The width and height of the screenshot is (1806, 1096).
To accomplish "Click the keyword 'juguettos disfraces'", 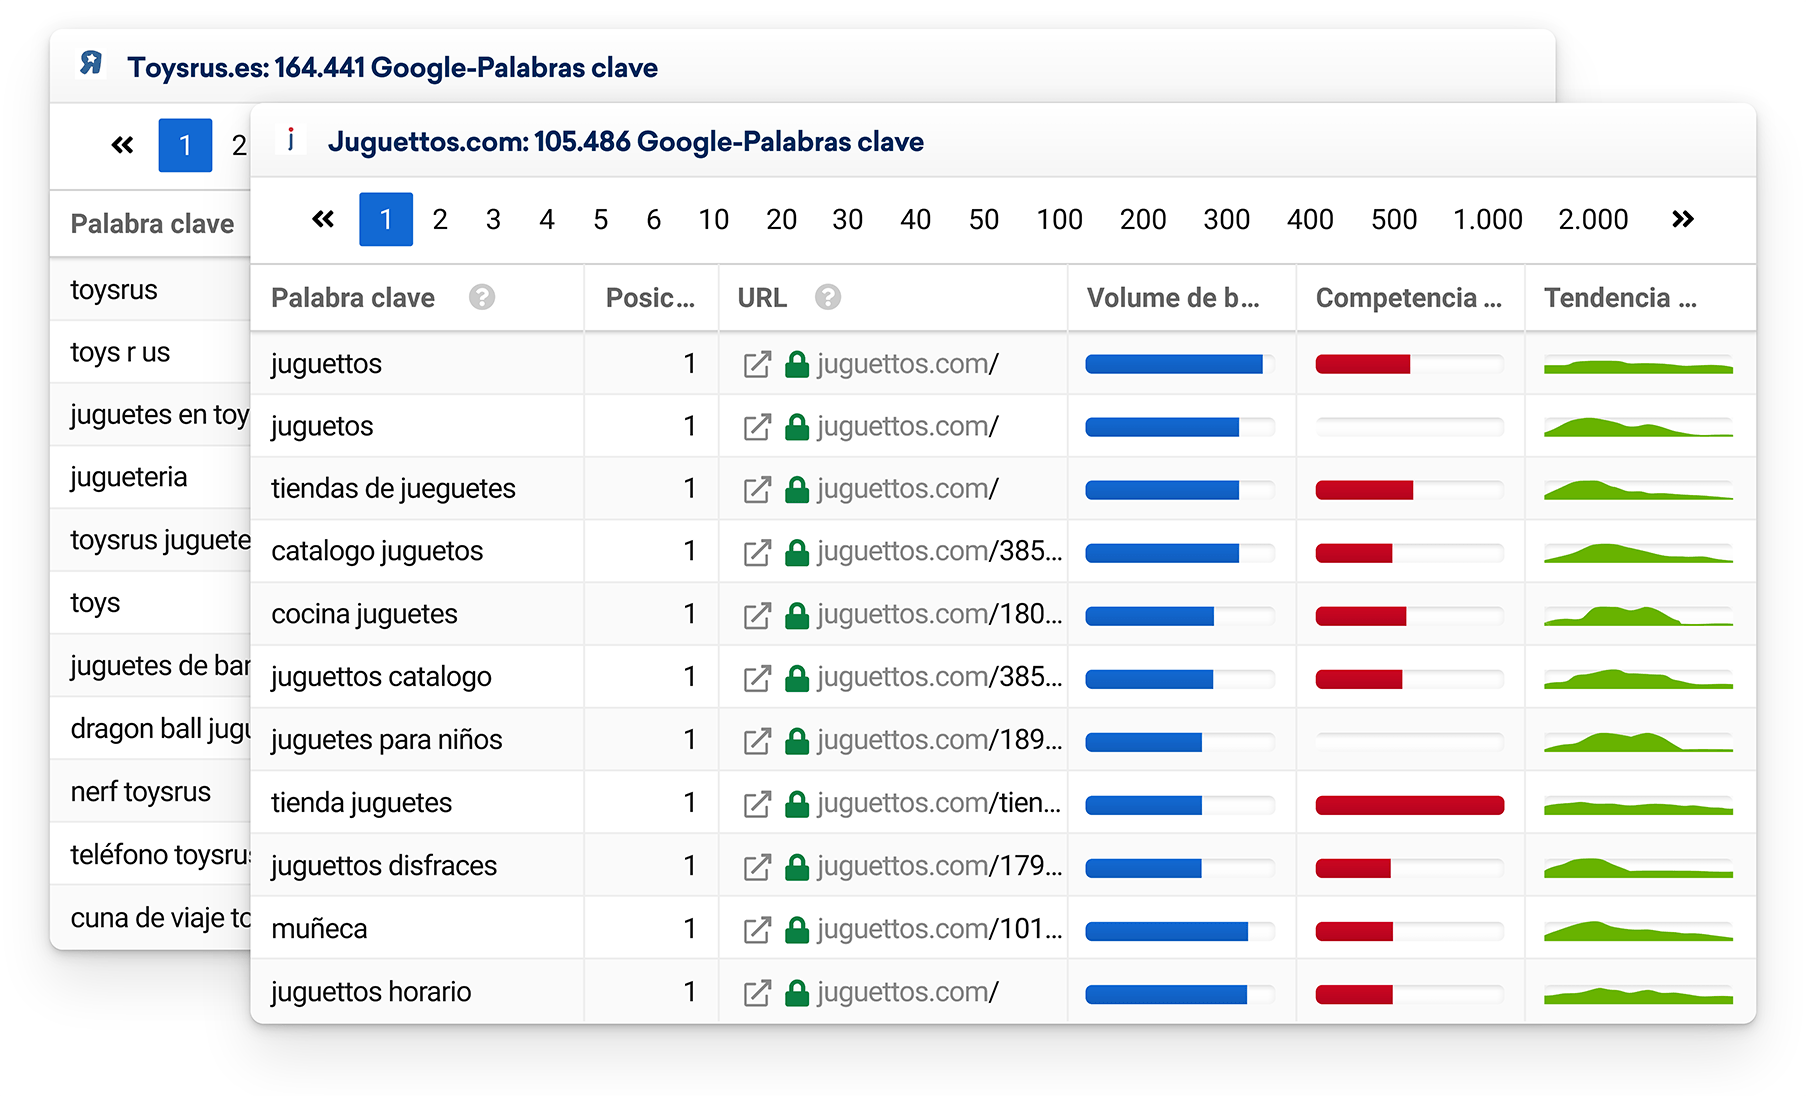I will [384, 866].
